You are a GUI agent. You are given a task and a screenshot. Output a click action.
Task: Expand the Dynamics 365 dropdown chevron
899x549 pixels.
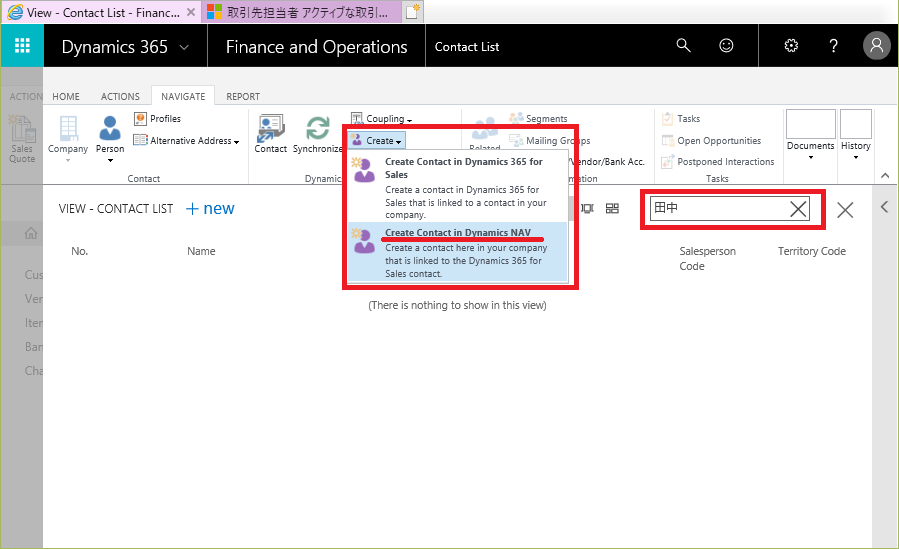(x=184, y=47)
